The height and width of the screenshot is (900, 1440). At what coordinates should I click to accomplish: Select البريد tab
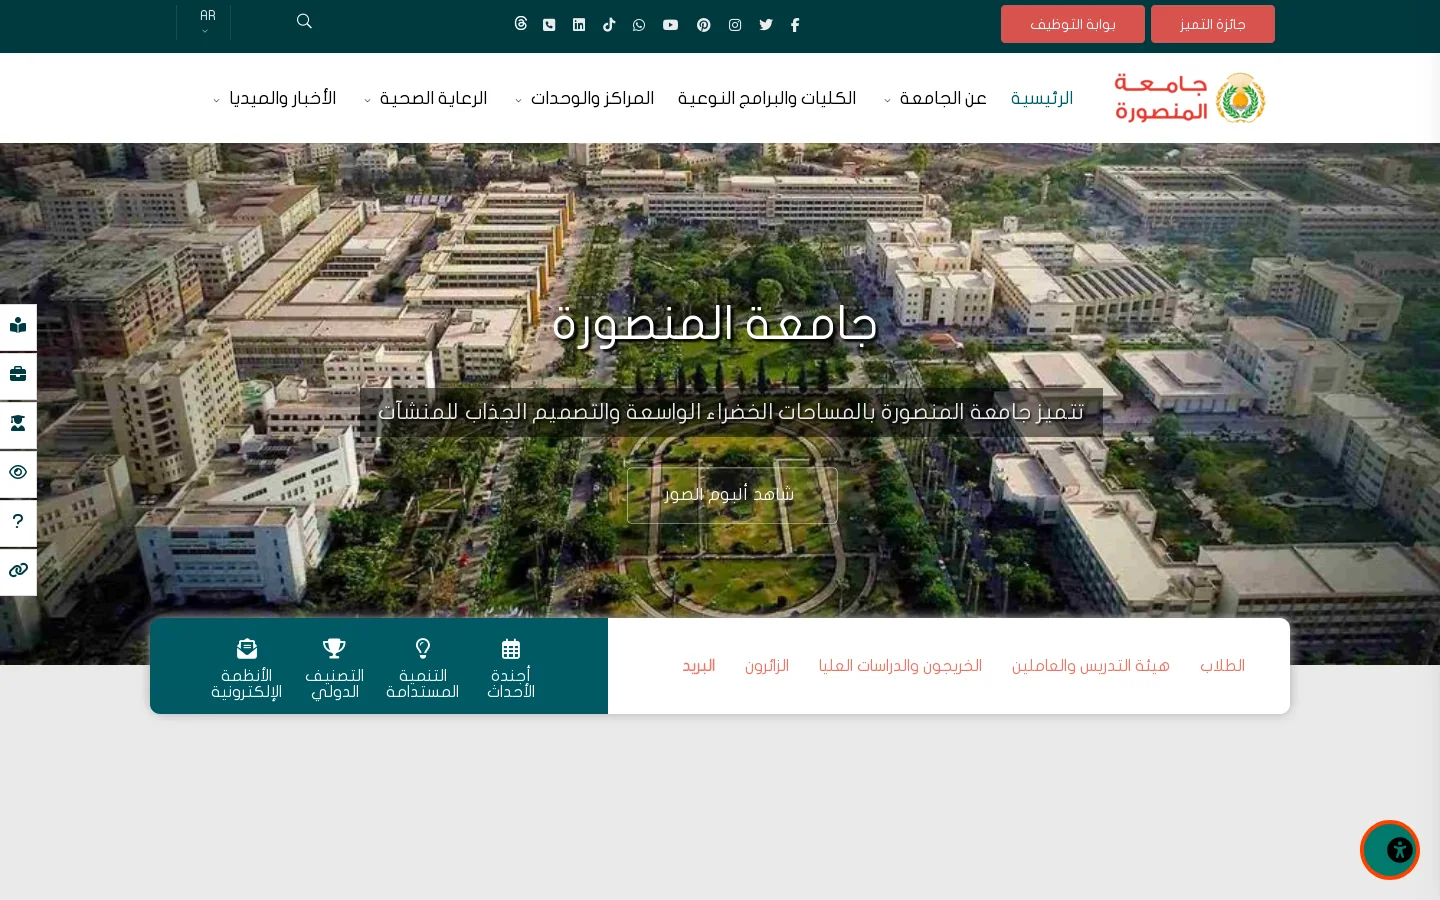coord(699,666)
